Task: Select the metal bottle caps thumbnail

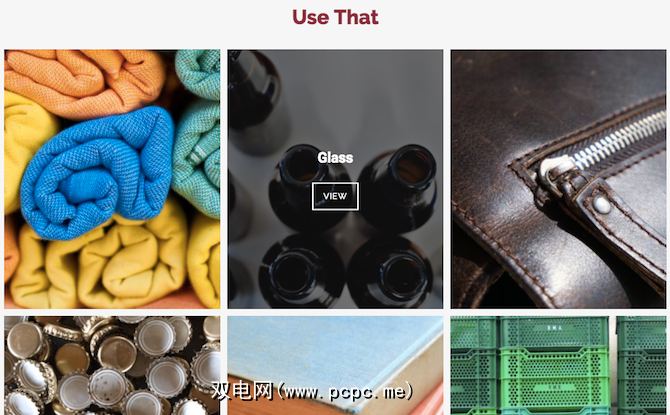Action: click(x=112, y=365)
